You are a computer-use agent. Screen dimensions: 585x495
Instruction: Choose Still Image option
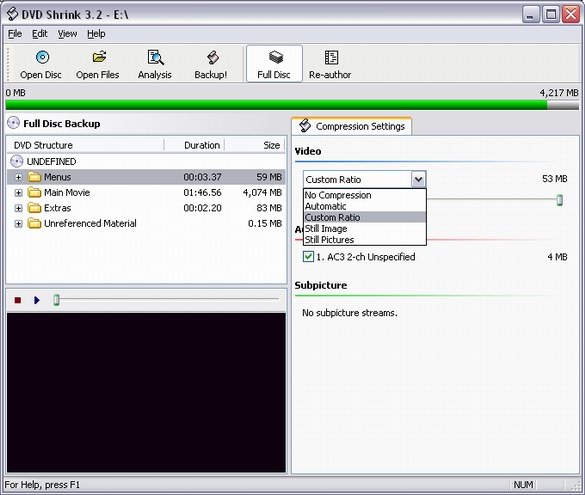(x=365, y=229)
